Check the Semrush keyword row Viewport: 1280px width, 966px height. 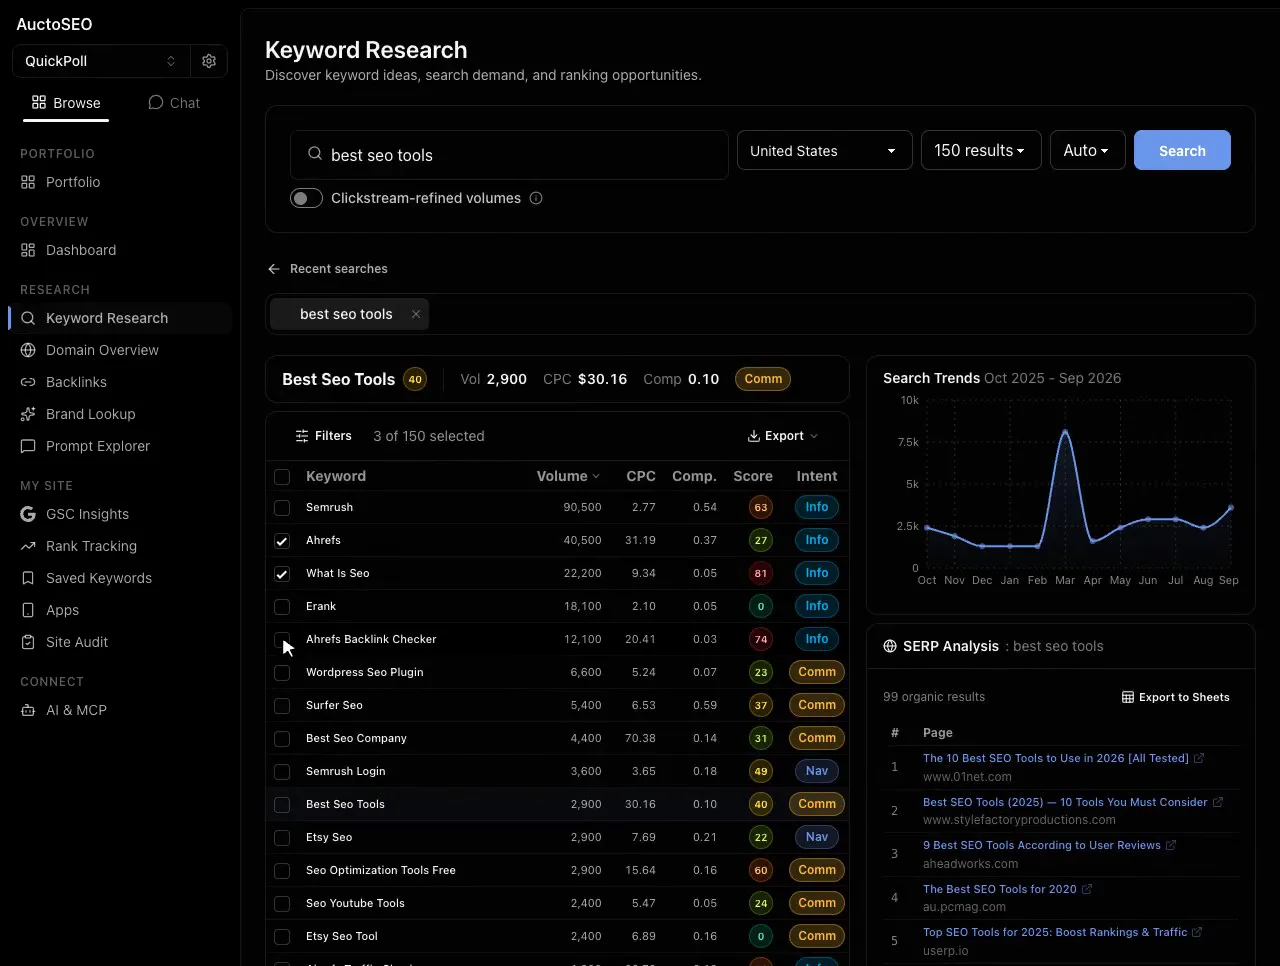click(x=282, y=508)
